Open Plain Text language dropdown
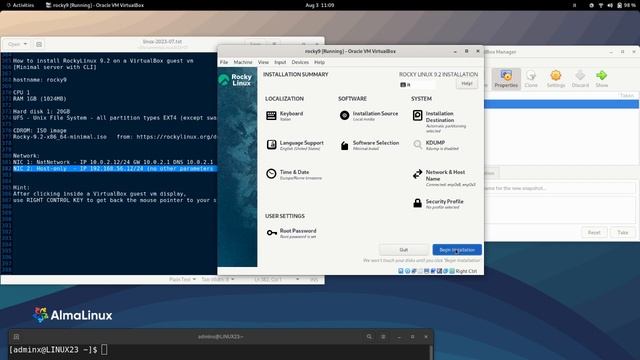 [x=182, y=279]
